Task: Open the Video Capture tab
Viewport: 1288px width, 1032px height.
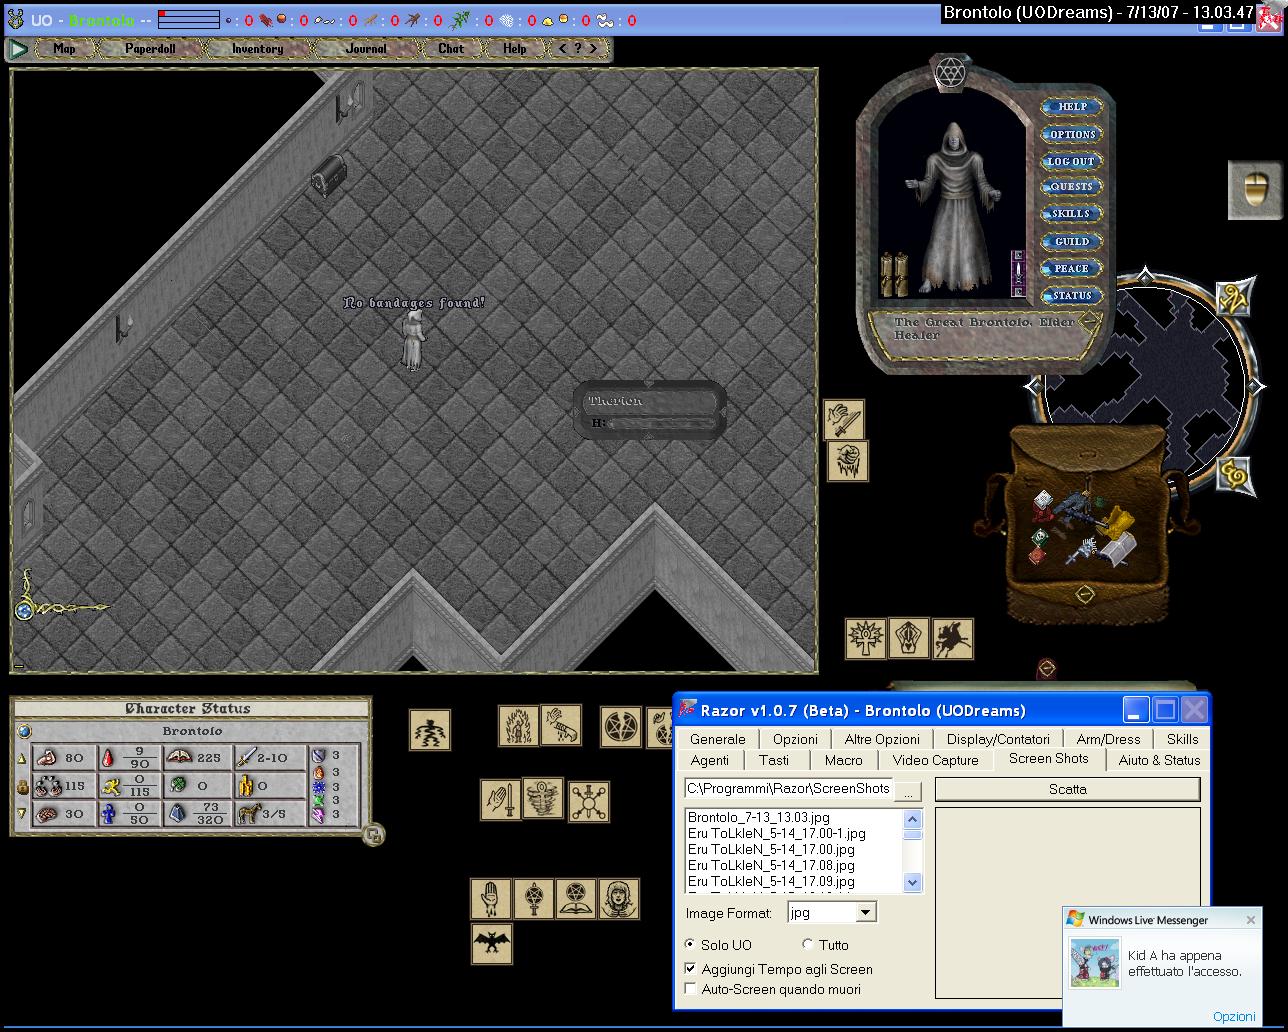Action: pyautogui.click(x=935, y=760)
